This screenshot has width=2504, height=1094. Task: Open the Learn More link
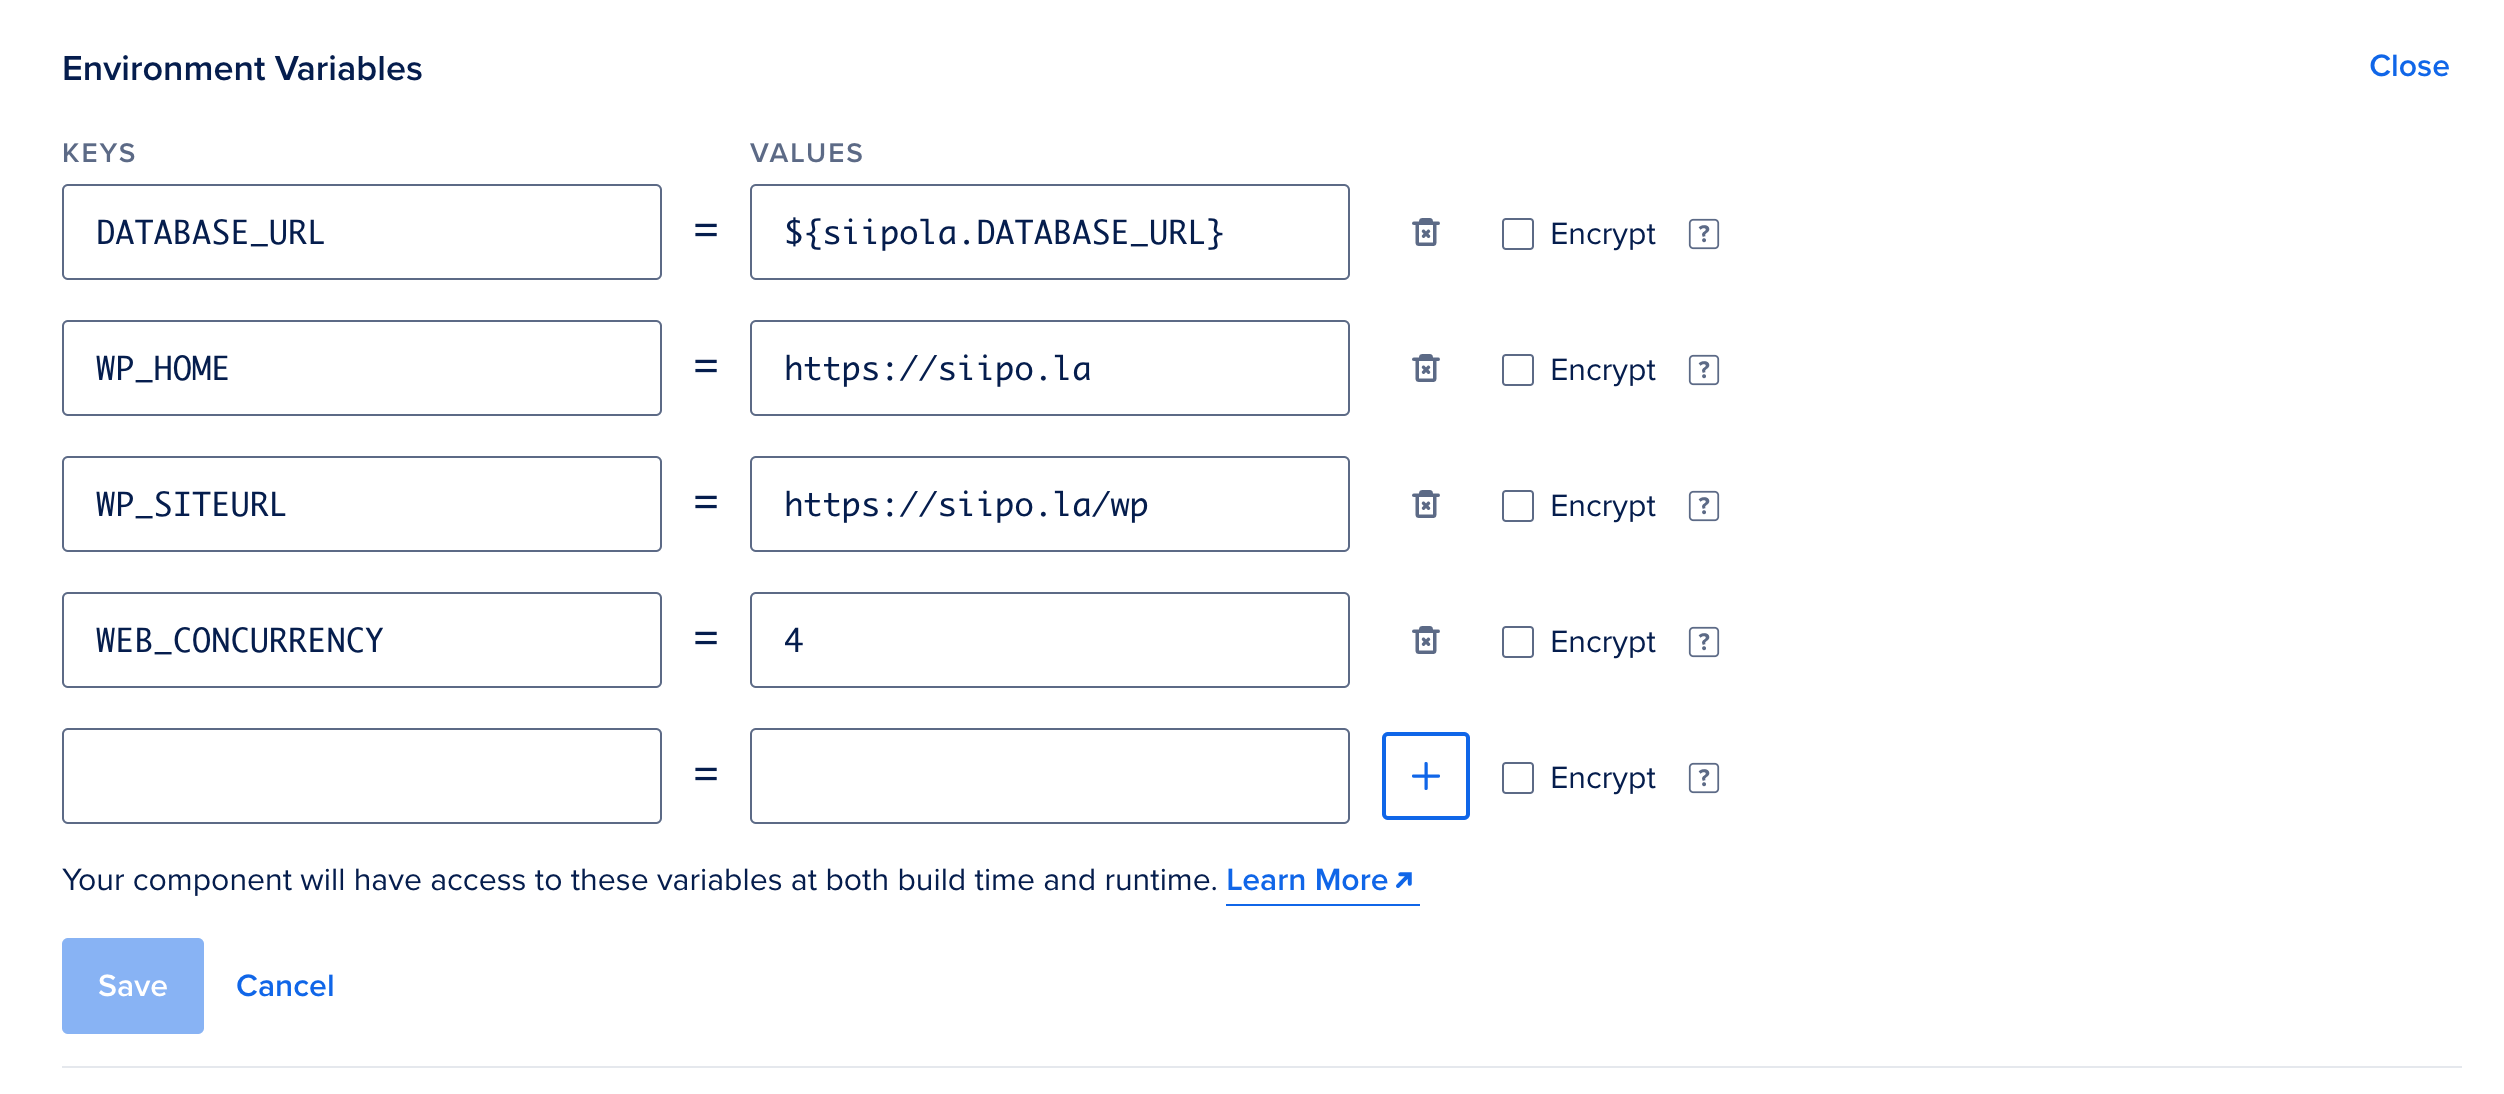pyautogui.click(x=1319, y=880)
